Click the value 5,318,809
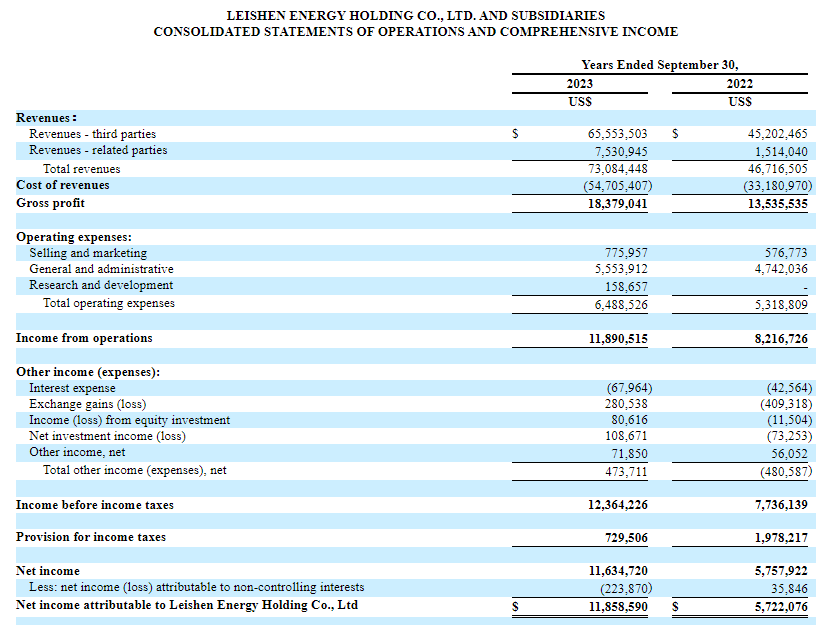This screenshot has width=828, height=625. pos(782,305)
